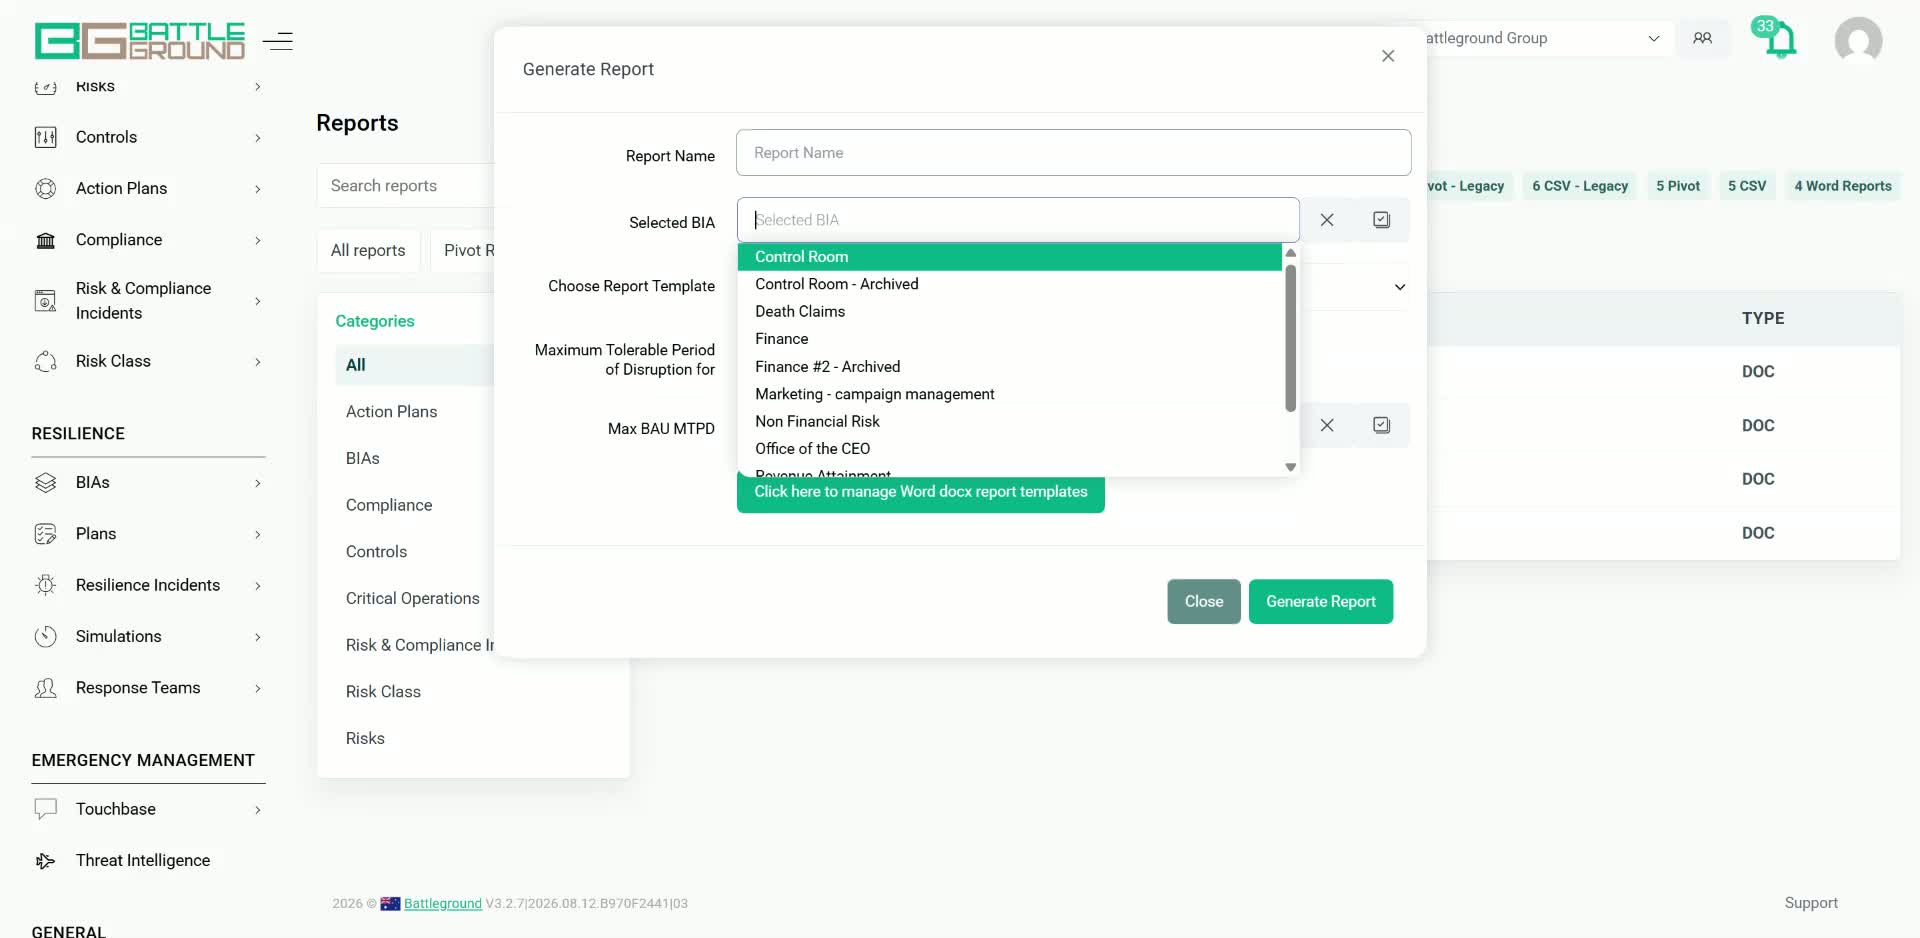This screenshot has width=1920, height=938.
Task: Select the All category
Action: coord(414,365)
